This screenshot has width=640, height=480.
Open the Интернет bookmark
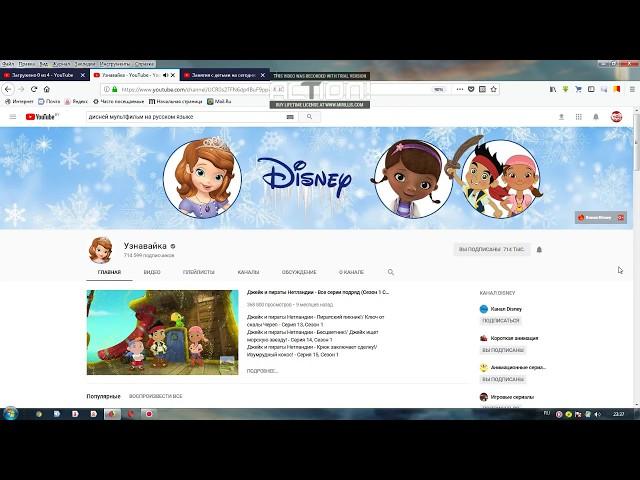[x=19, y=101]
